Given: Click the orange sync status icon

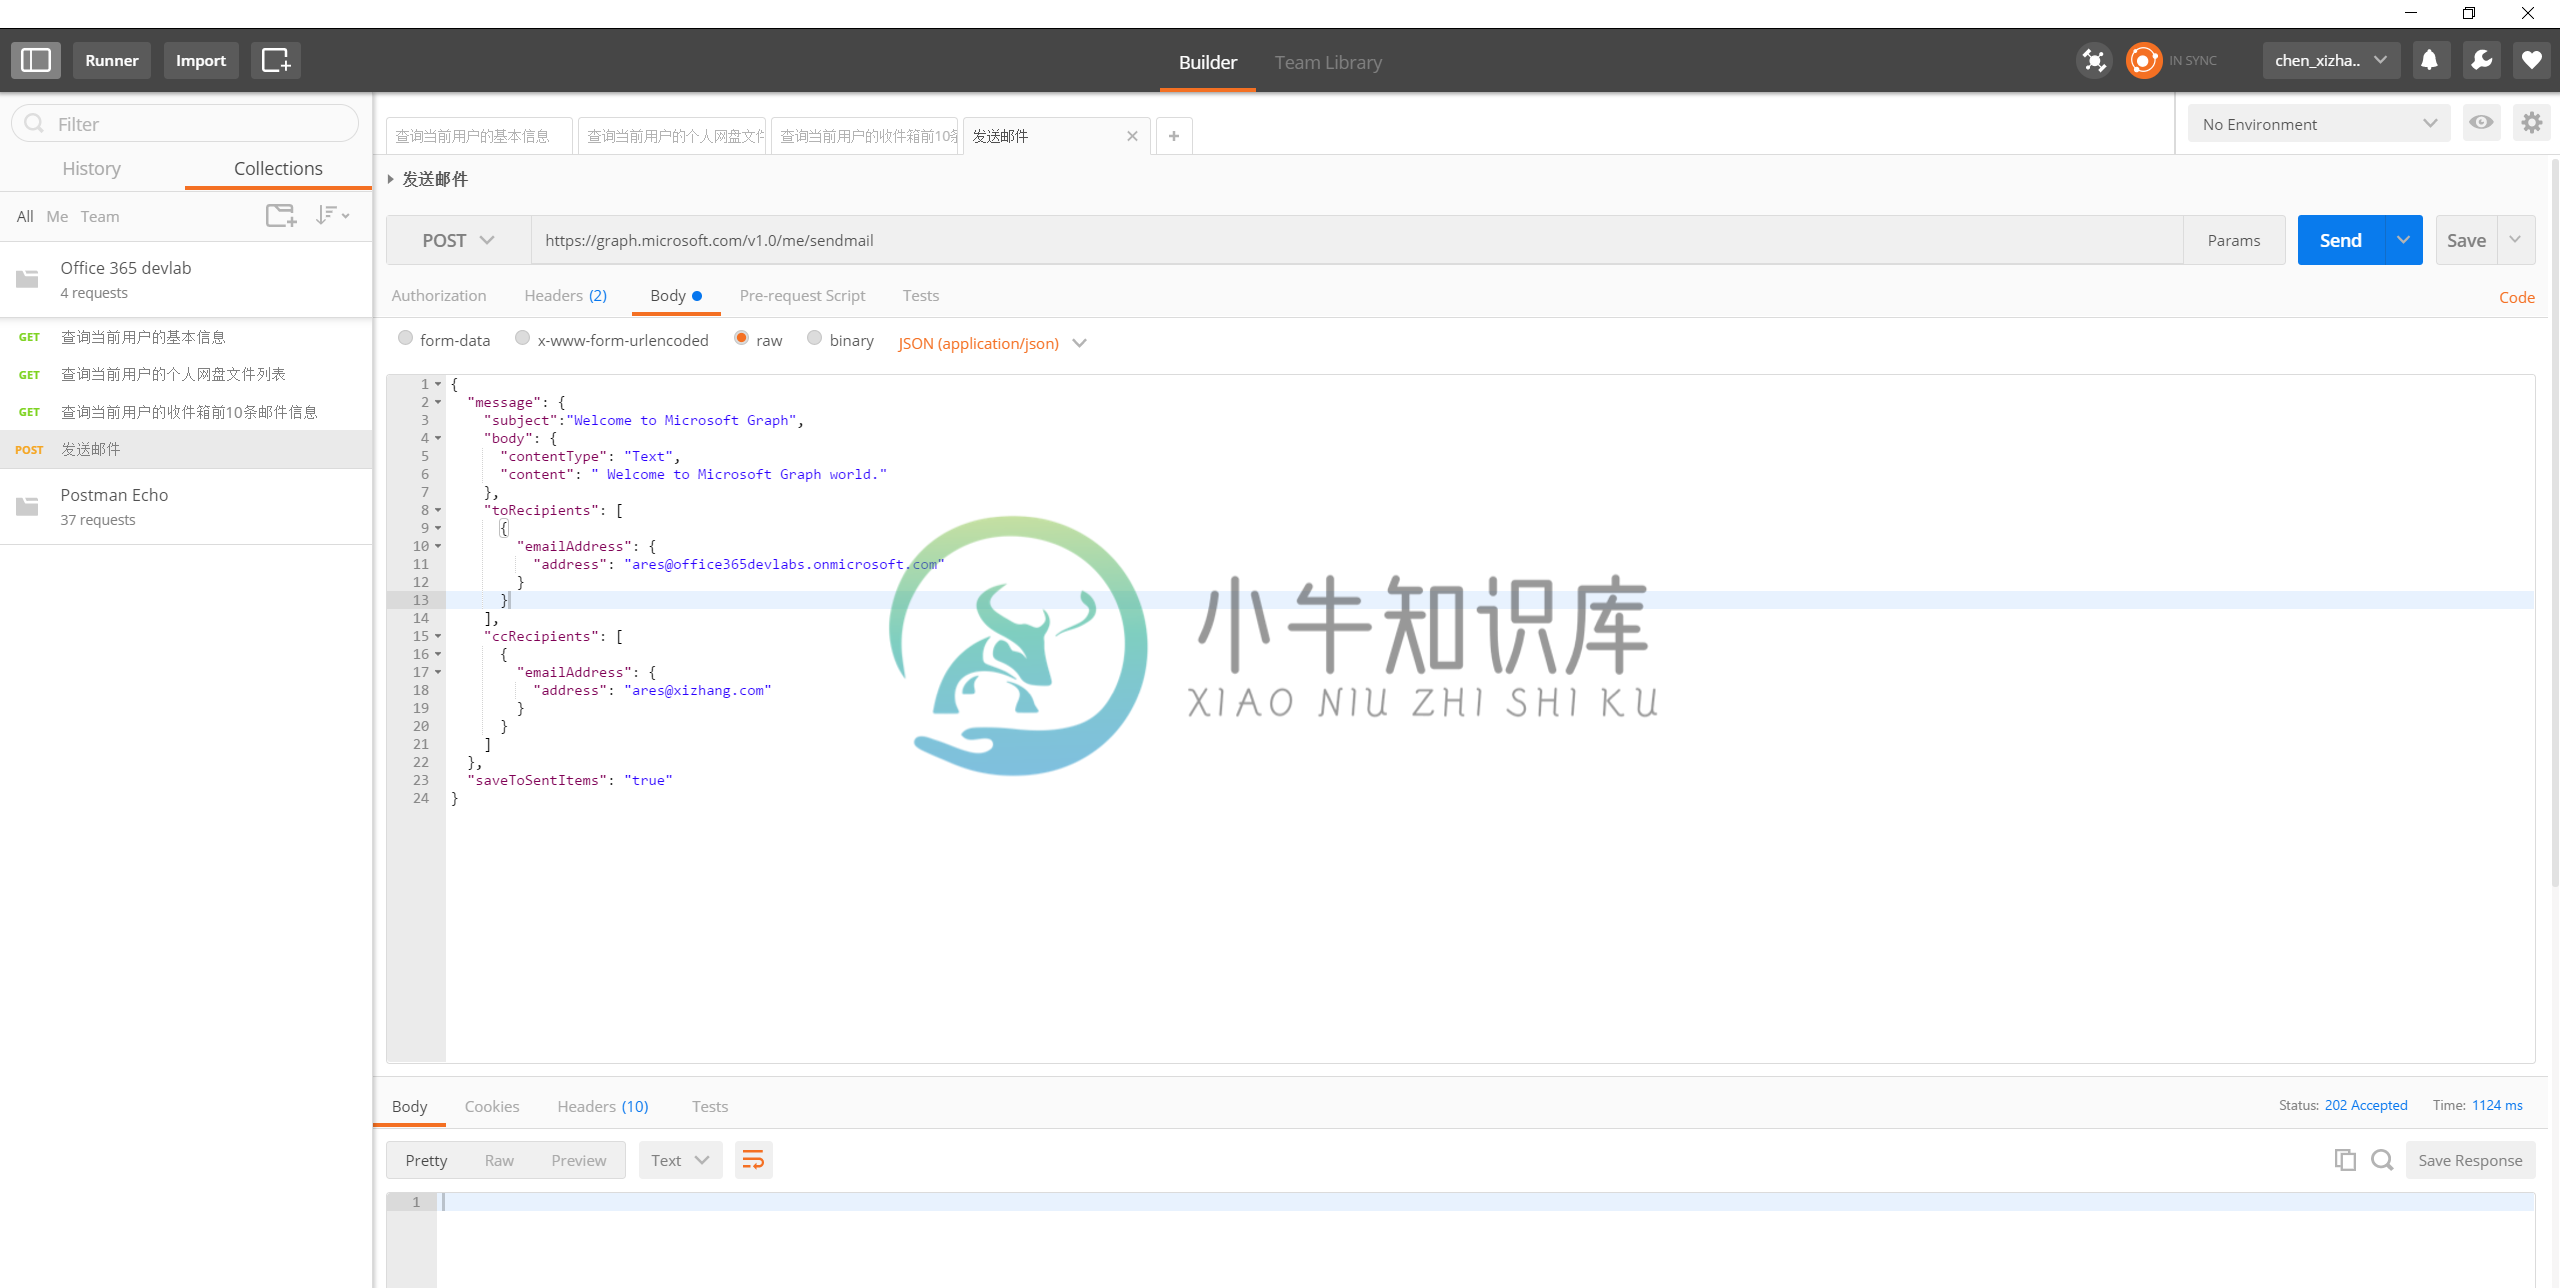Looking at the screenshot, I should coord(2143,61).
